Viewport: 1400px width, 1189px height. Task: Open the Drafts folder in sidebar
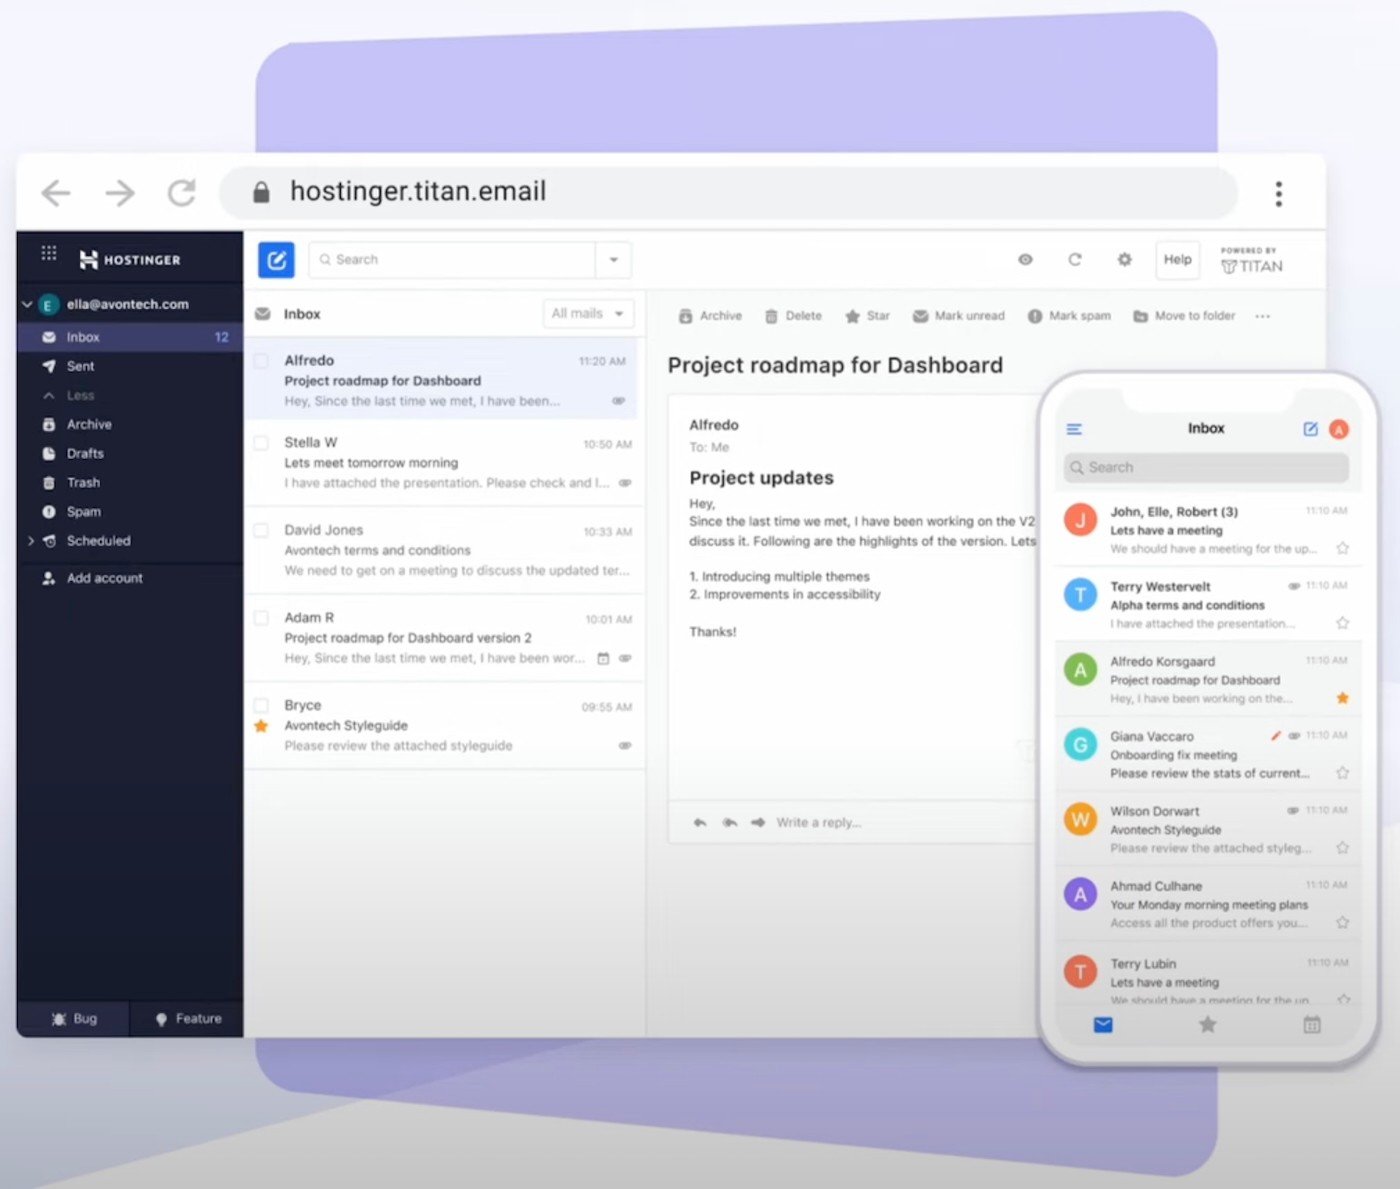pos(85,454)
